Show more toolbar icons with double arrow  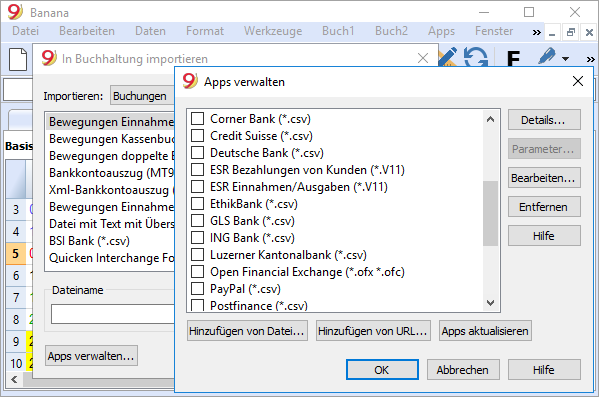pos(591,59)
